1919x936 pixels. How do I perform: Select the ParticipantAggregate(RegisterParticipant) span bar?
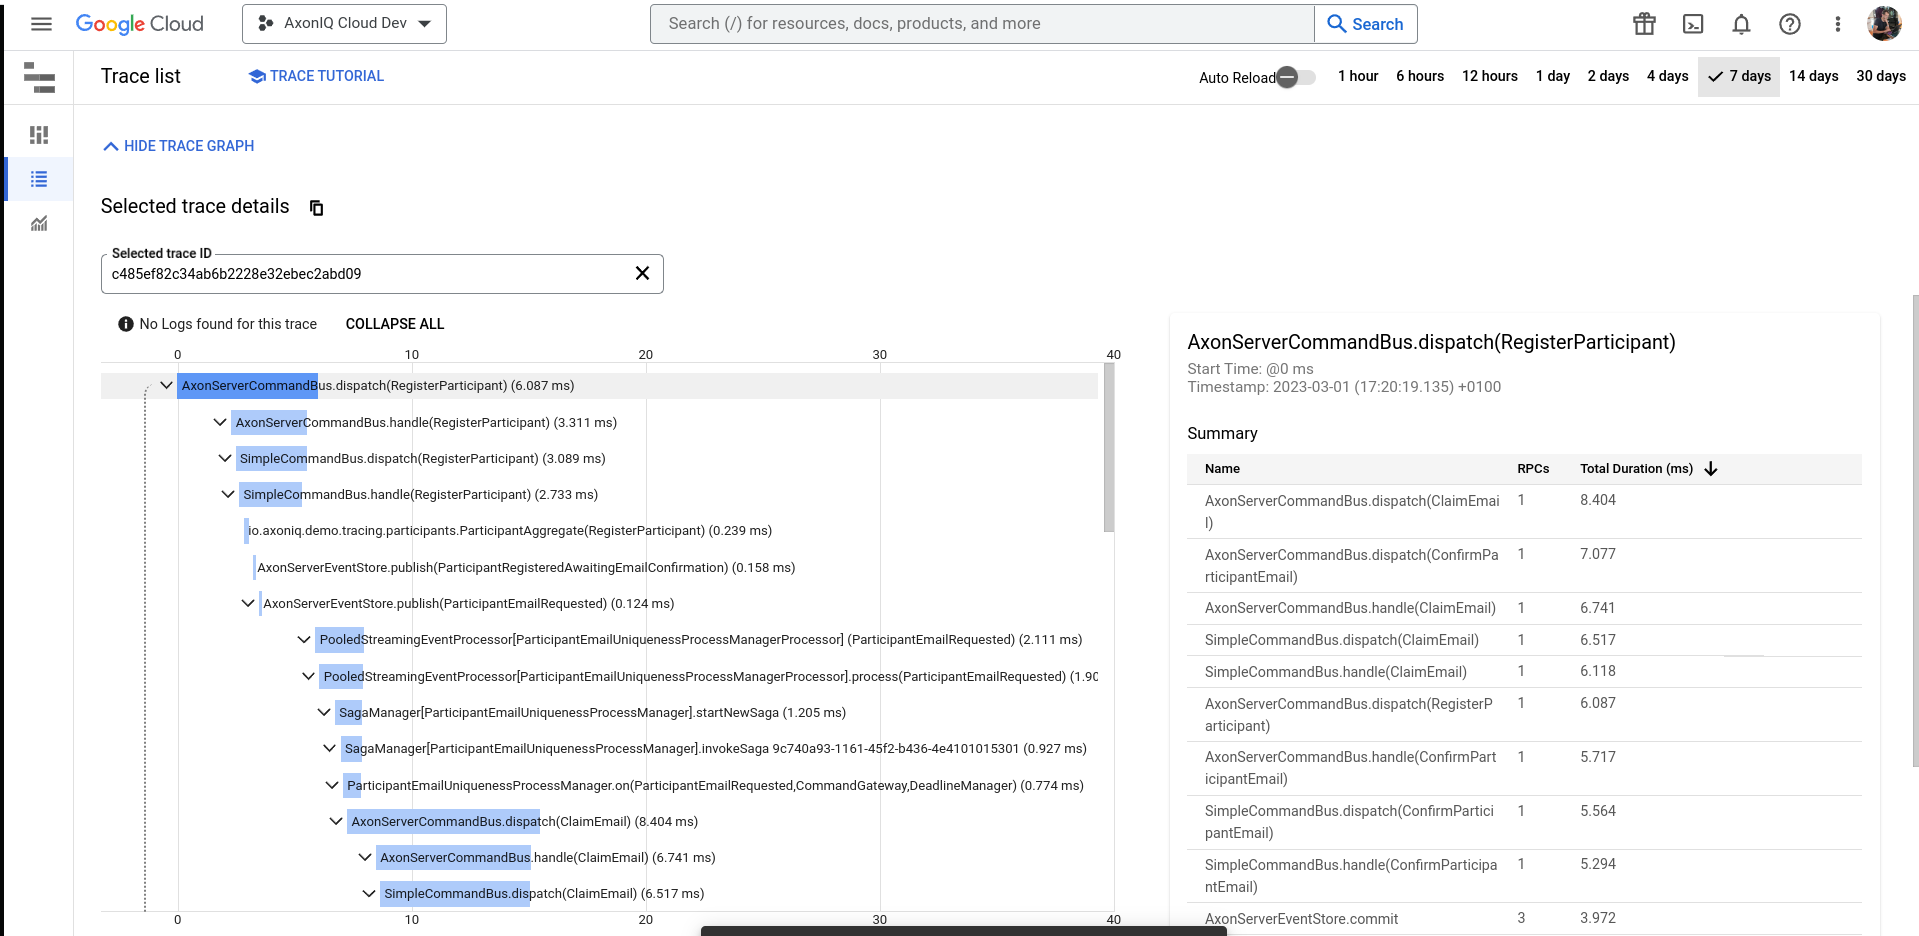point(246,531)
